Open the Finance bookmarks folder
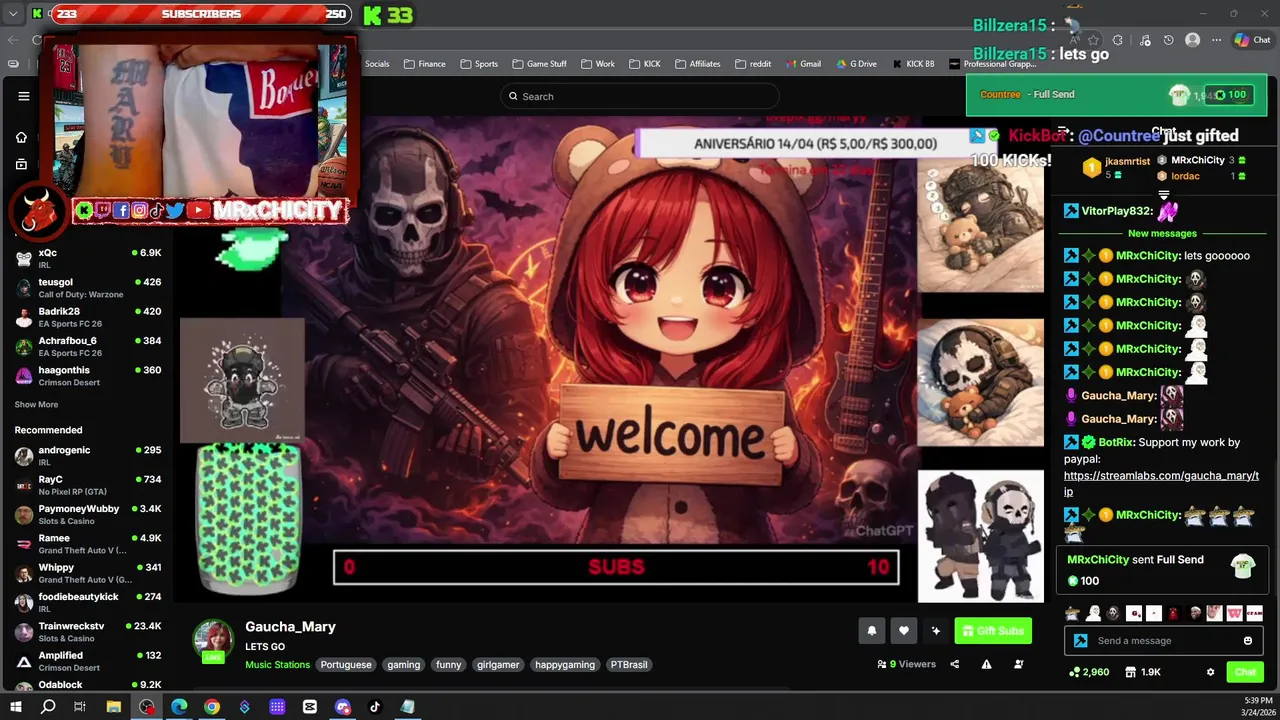Screen dimensions: 1280x720 424,64
